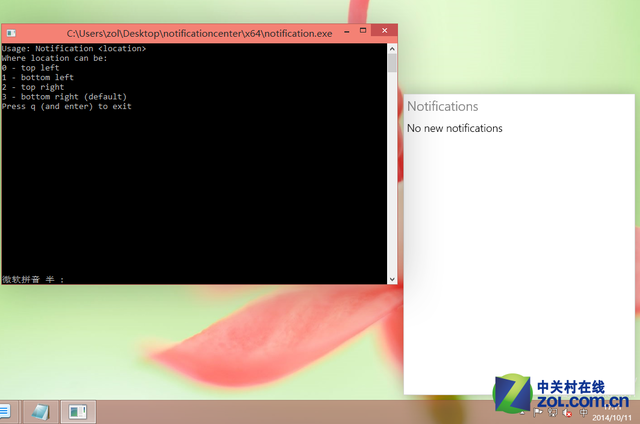Click the Microsoft Pinyin IME status line
Viewport: 640px width, 424px height.
(x=33, y=279)
